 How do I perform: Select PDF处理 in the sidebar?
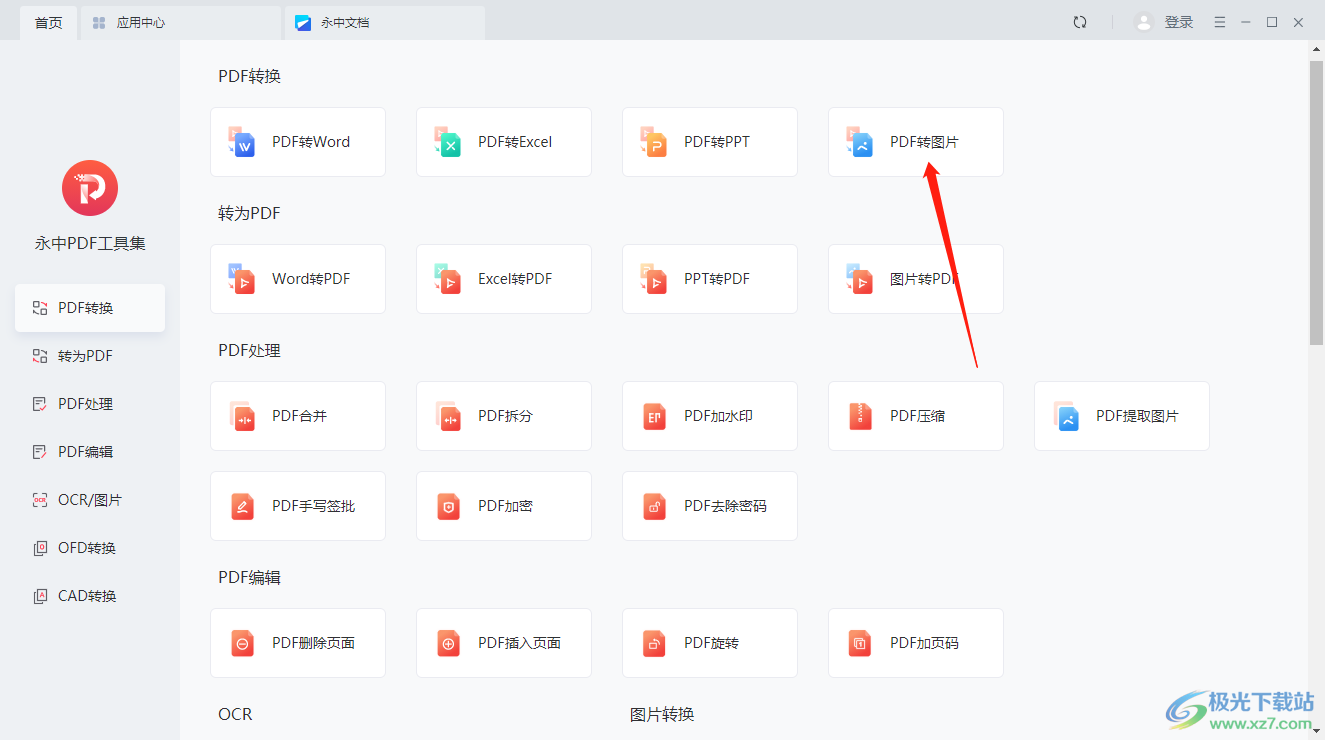click(90, 404)
